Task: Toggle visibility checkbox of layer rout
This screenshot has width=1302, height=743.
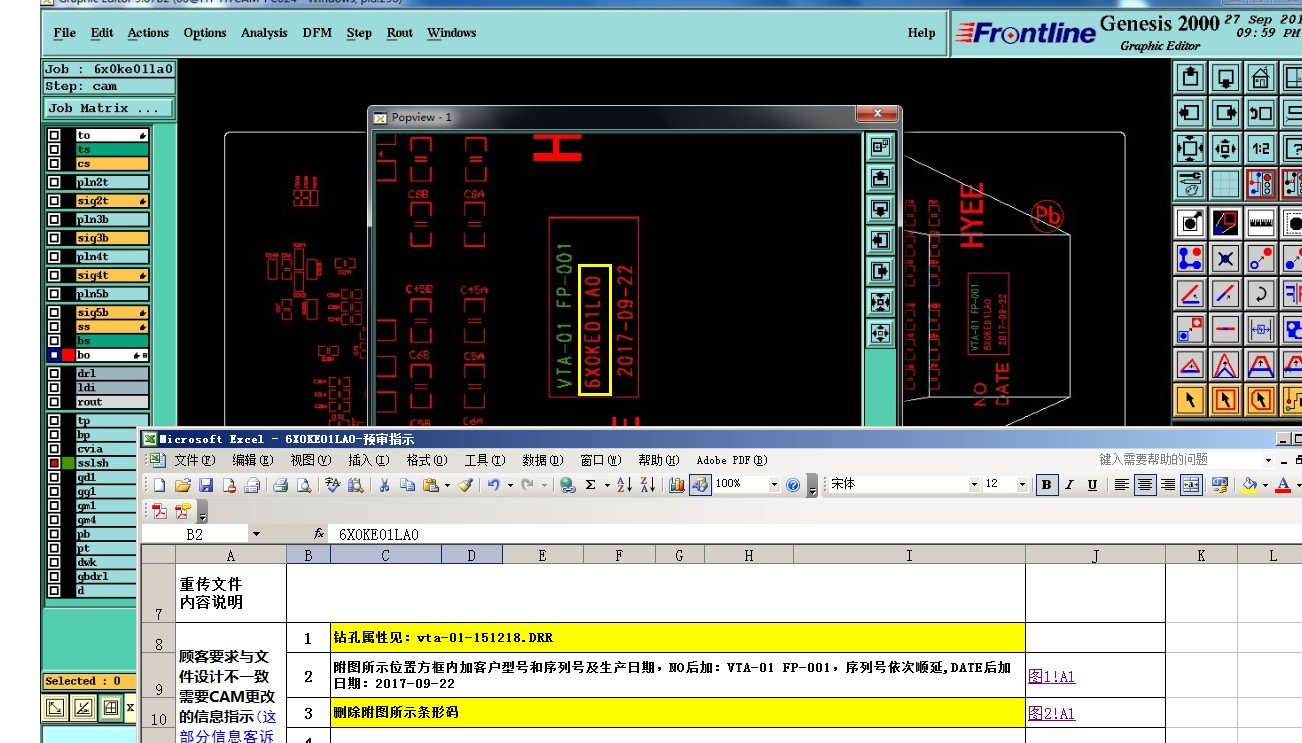Action: click(54, 402)
